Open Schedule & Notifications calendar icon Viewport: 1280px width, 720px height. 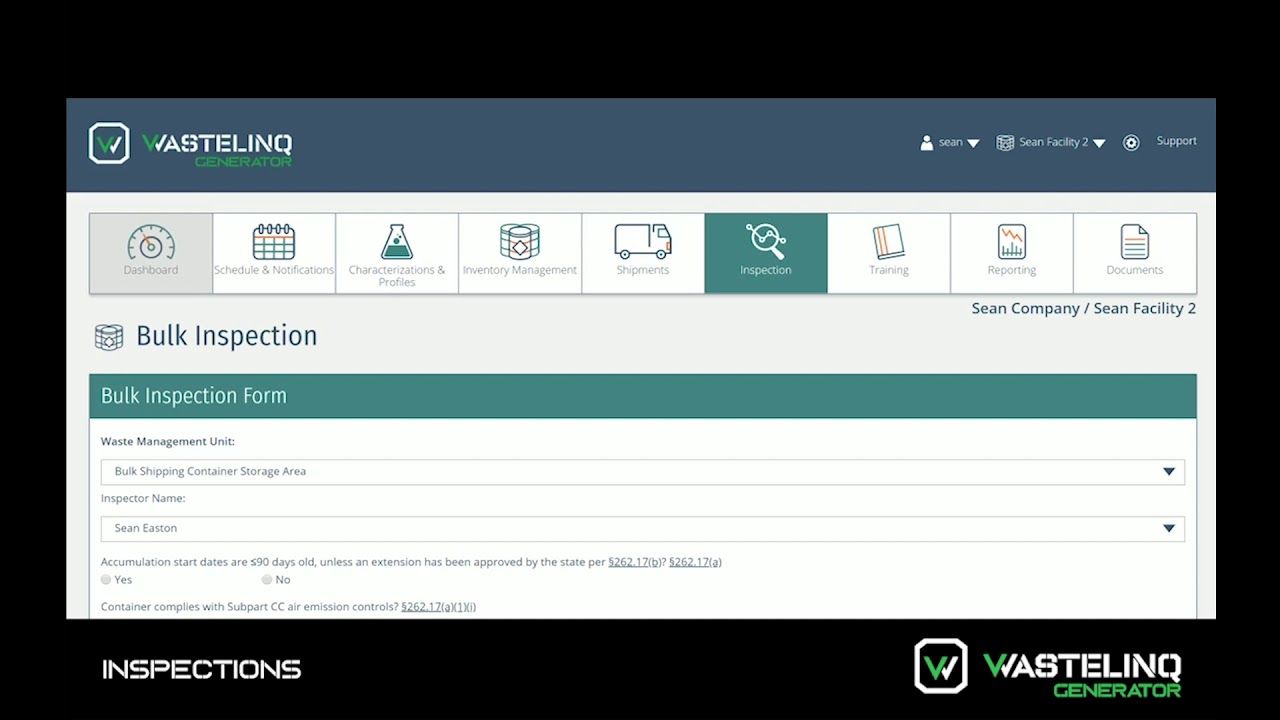click(x=273, y=242)
